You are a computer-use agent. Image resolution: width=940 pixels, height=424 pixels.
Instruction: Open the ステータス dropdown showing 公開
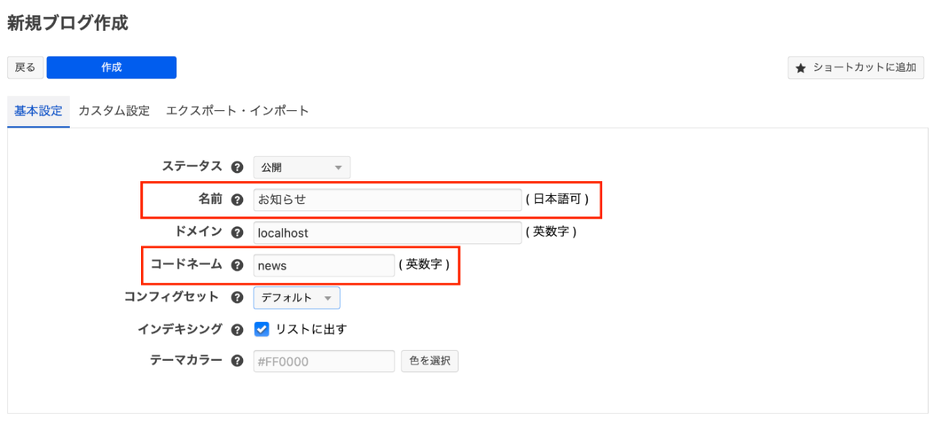click(x=301, y=168)
